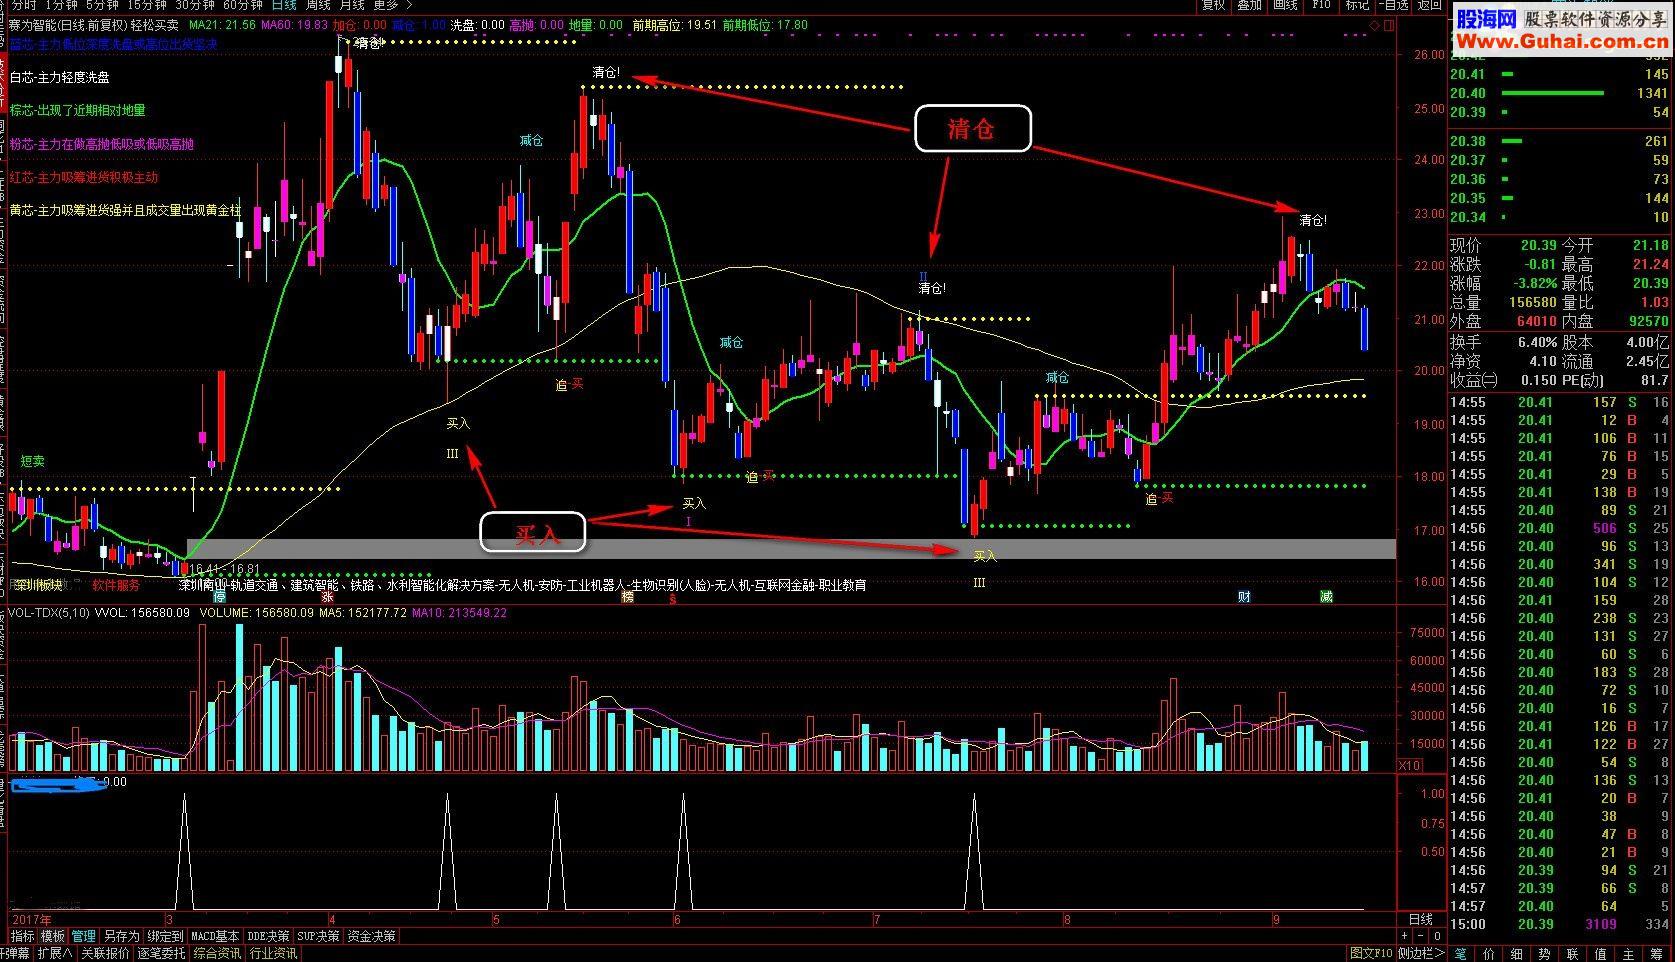
Task: Click the 日线 label at timeline end
Action: pyautogui.click(x=1420, y=919)
